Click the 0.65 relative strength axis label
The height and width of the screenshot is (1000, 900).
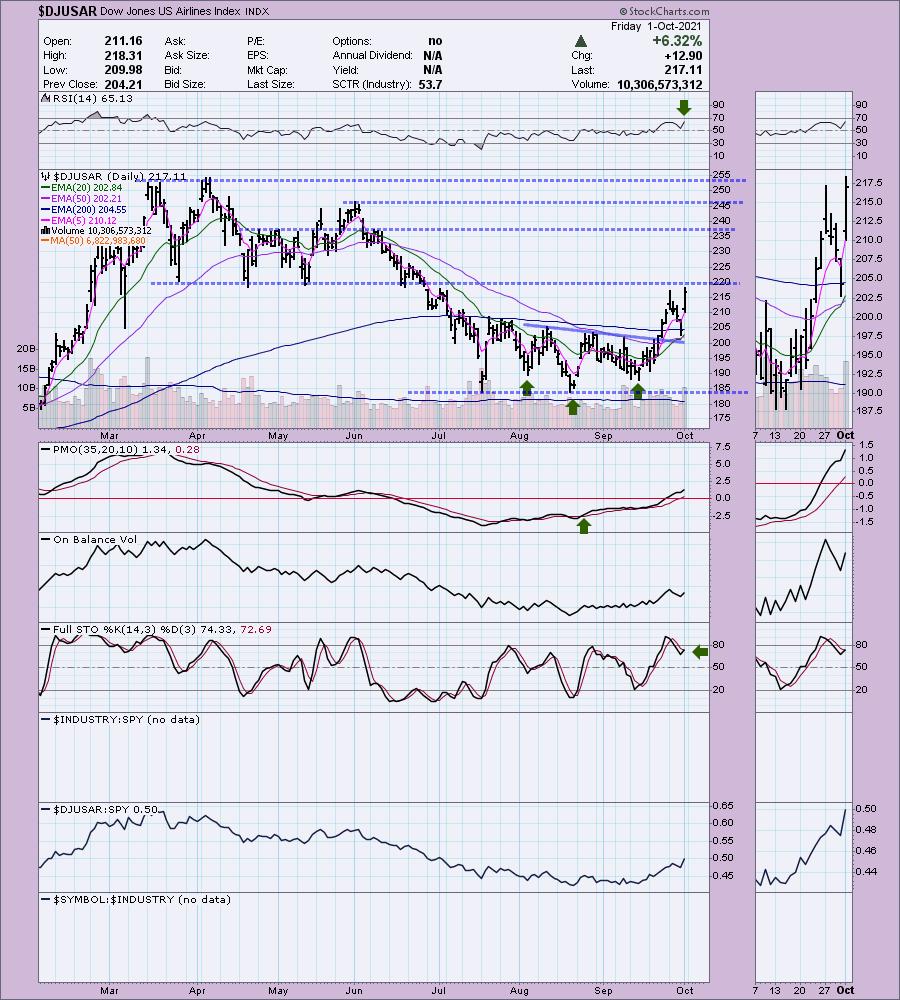click(x=723, y=806)
